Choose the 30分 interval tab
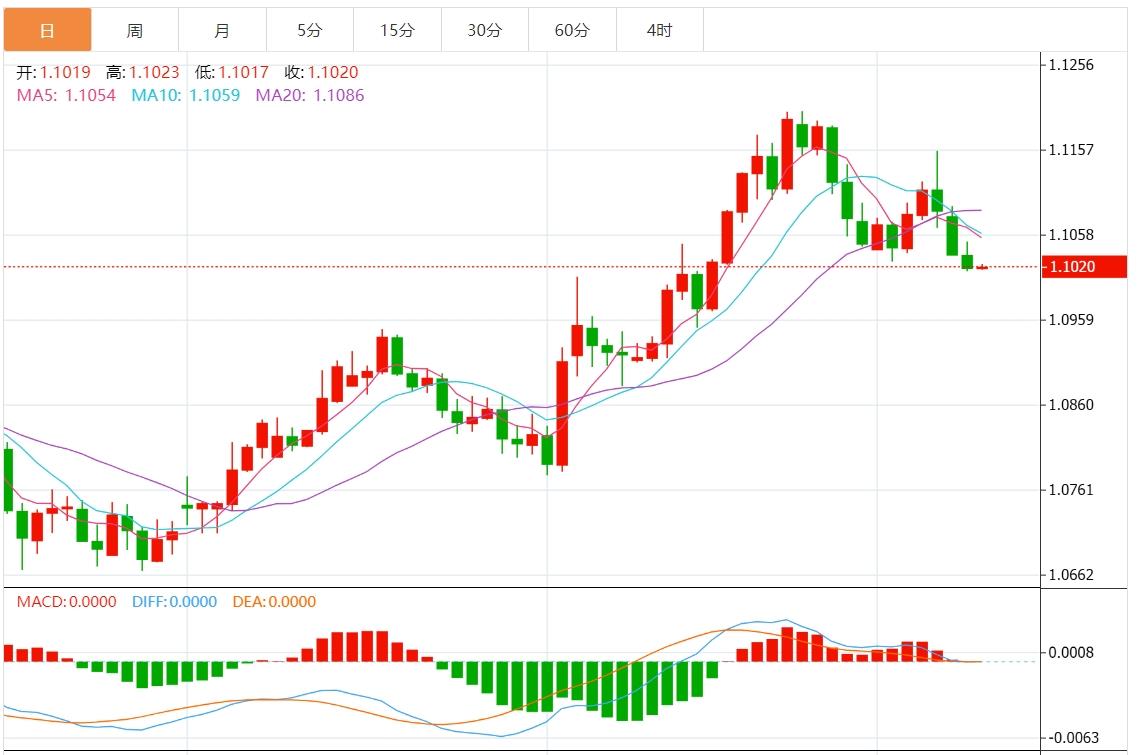Viewport: 1144px width, 755px height. click(485, 30)
